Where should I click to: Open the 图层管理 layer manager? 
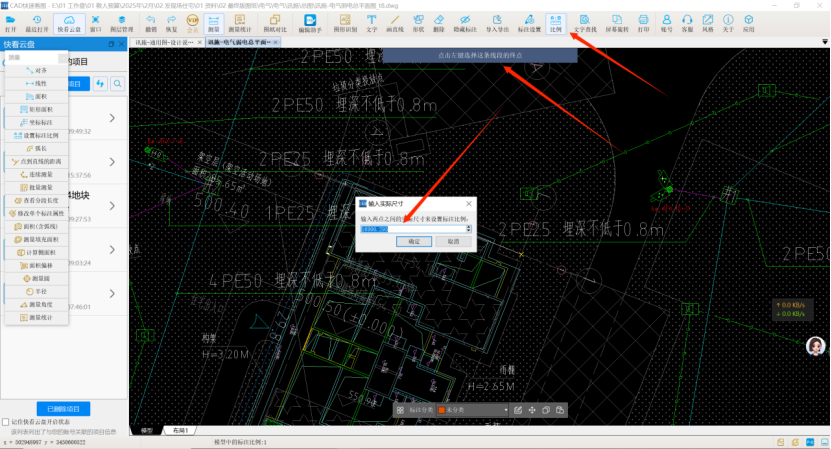click(x=121, y=23)
